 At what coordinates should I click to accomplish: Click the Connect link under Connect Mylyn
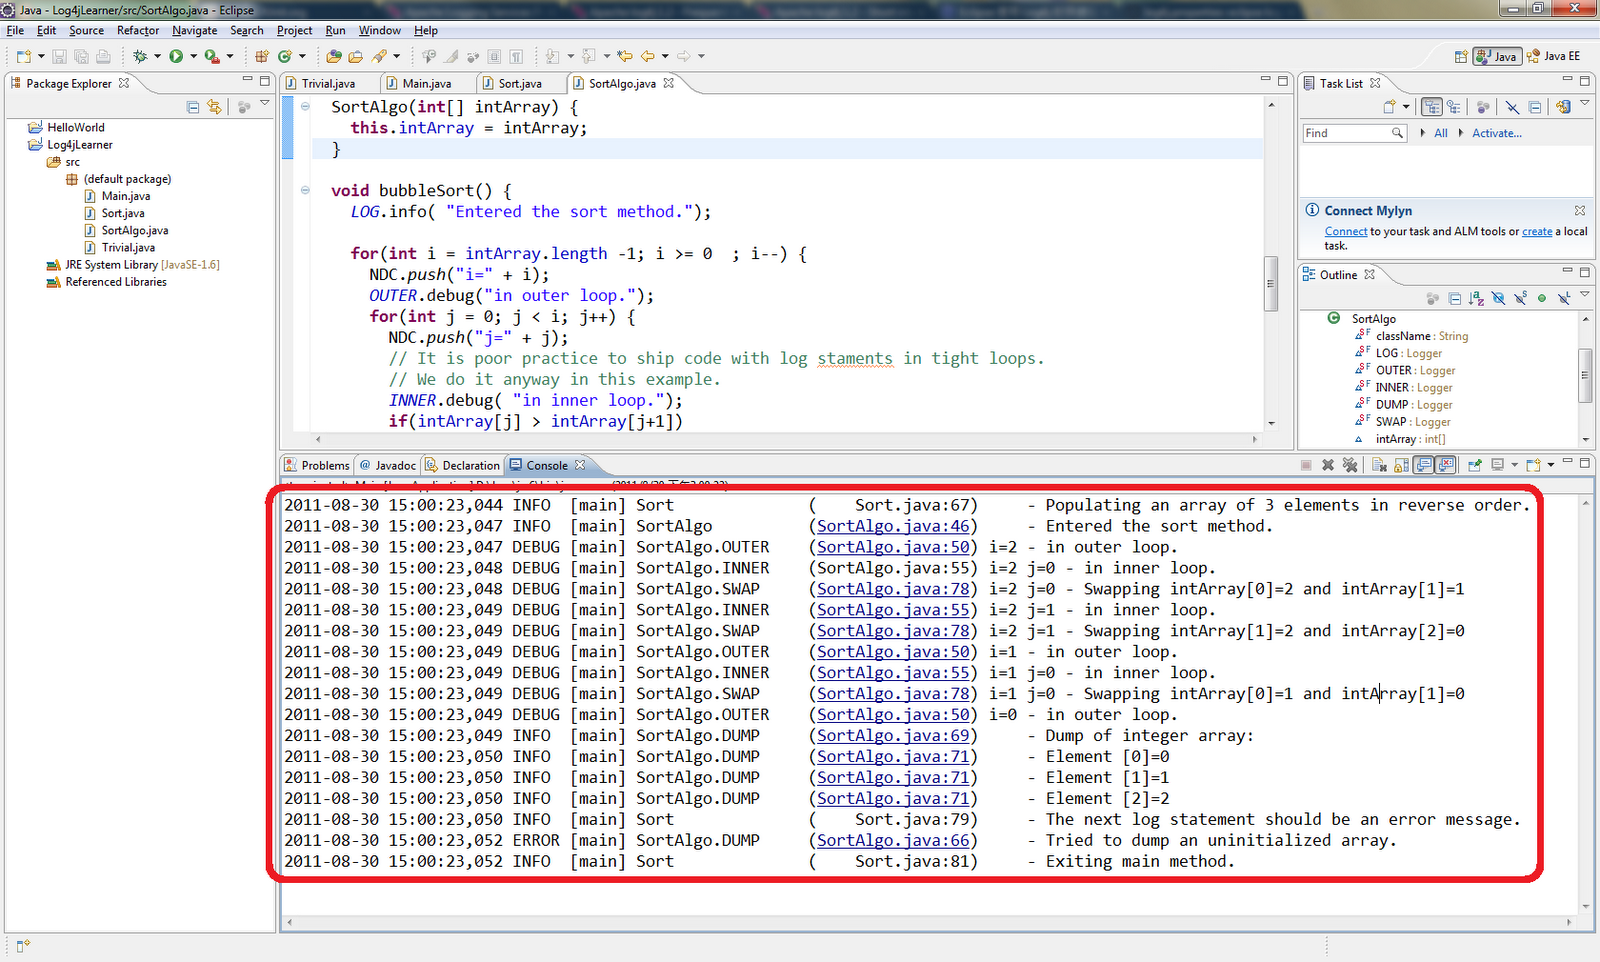coord(1346,231)
